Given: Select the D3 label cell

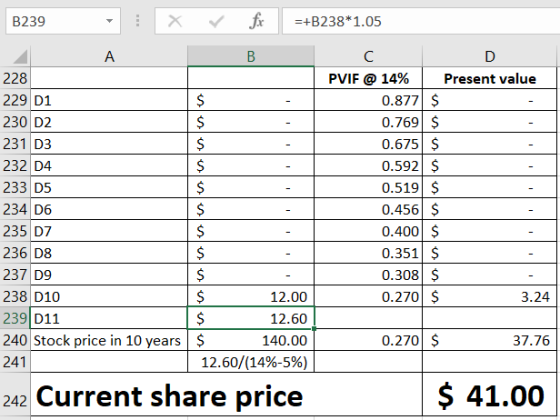Looking at the screenshot, I should 109,144.
